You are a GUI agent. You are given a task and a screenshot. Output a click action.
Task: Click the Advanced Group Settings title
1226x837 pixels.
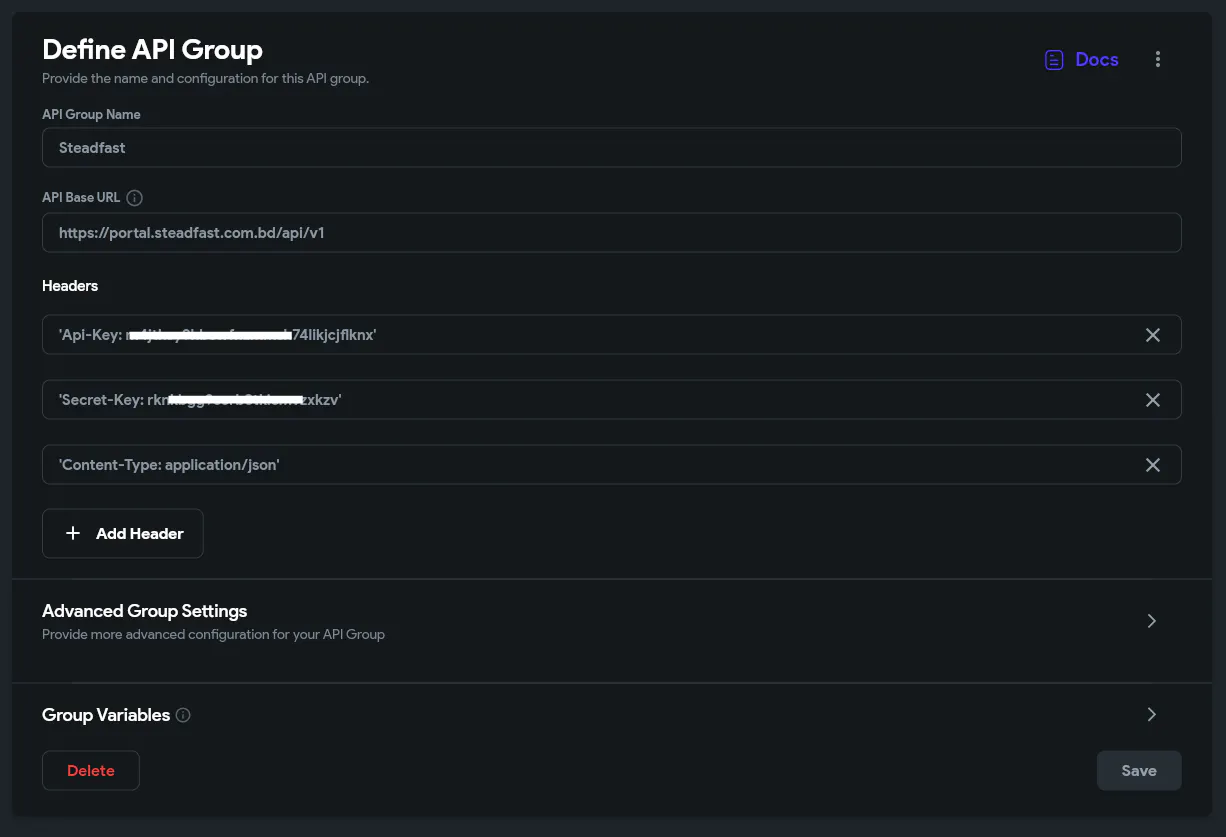[144, 611]
